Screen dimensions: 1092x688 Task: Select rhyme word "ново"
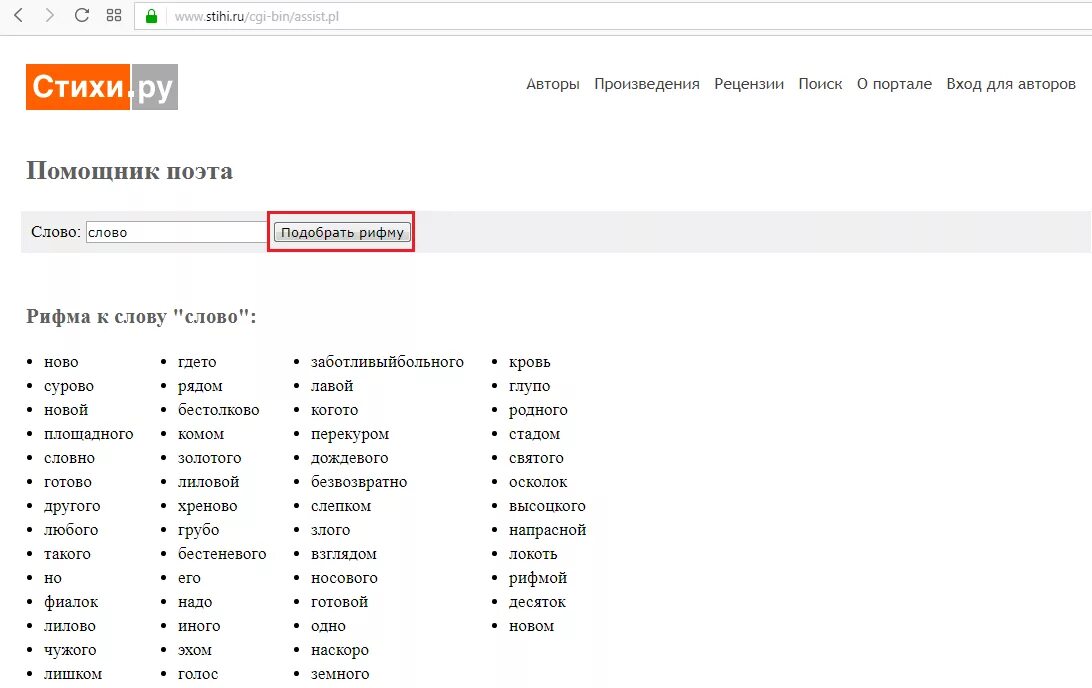[x=61, y=362]
